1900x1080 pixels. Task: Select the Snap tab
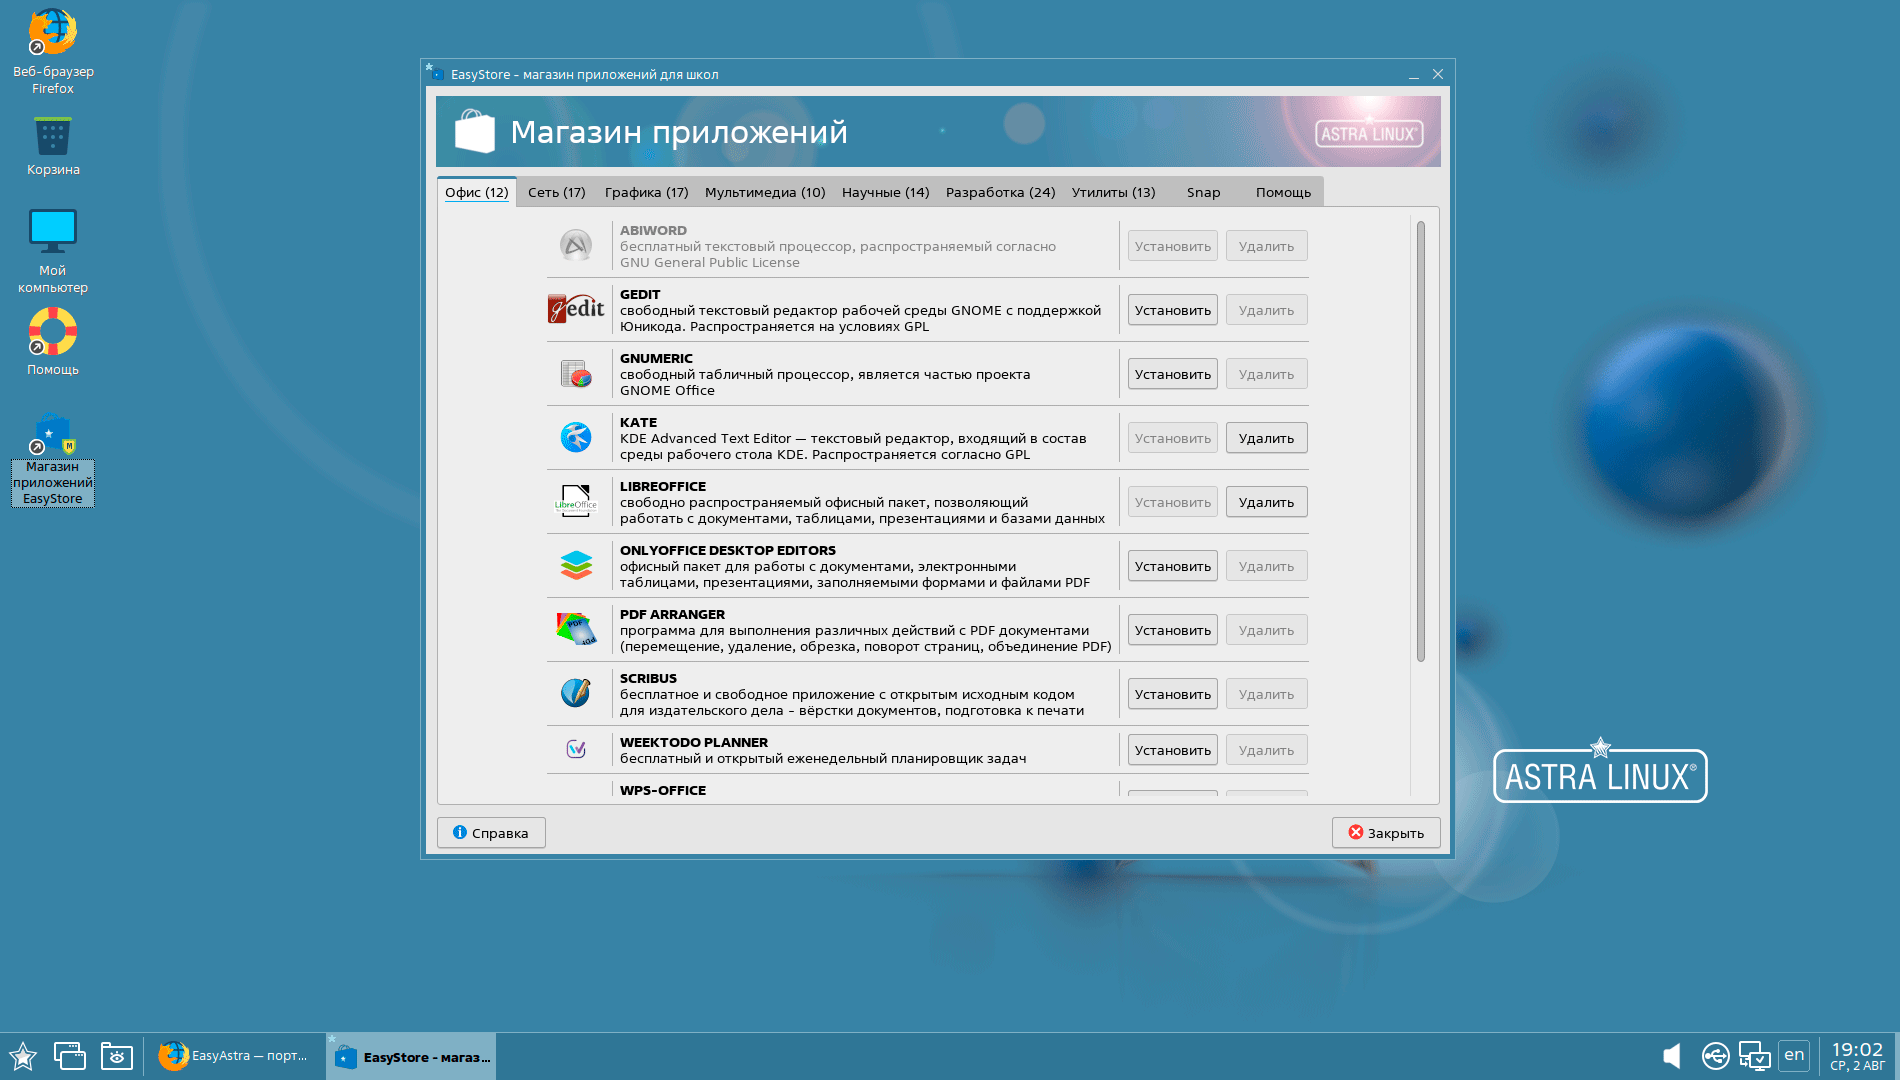(x=1203, y=192)
